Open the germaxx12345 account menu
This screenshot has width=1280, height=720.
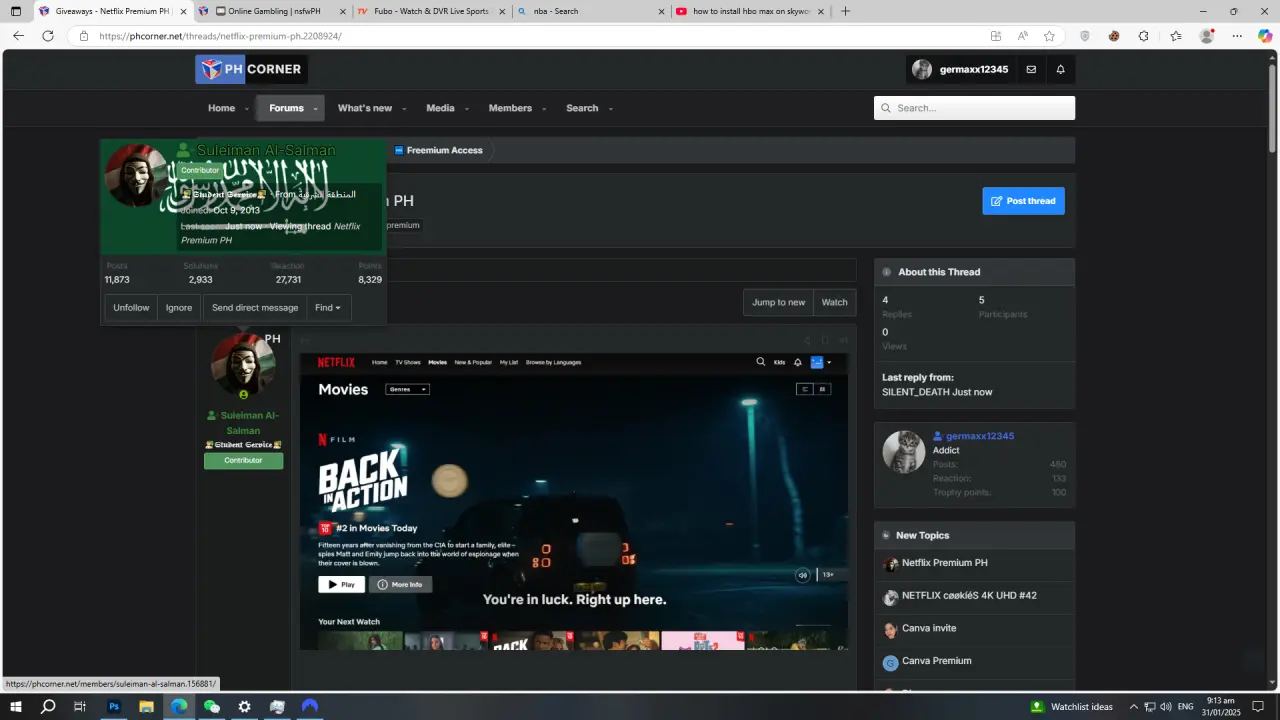pos(960,70)
